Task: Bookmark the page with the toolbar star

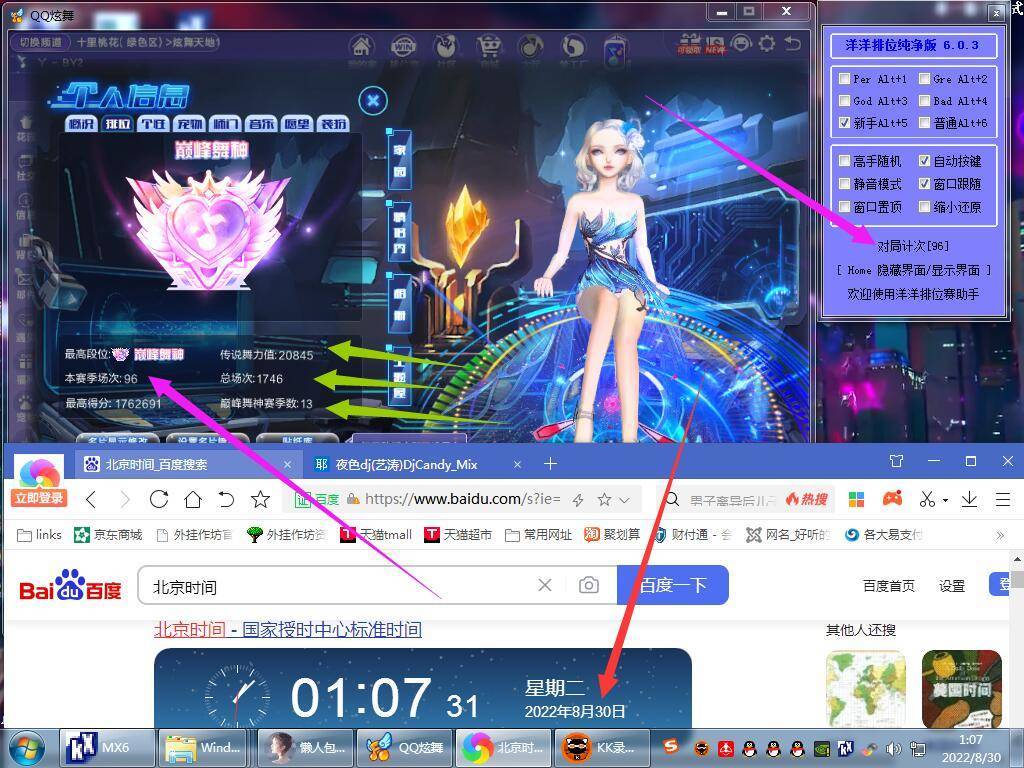Action: pyautogui.click(x=261, y=500)
